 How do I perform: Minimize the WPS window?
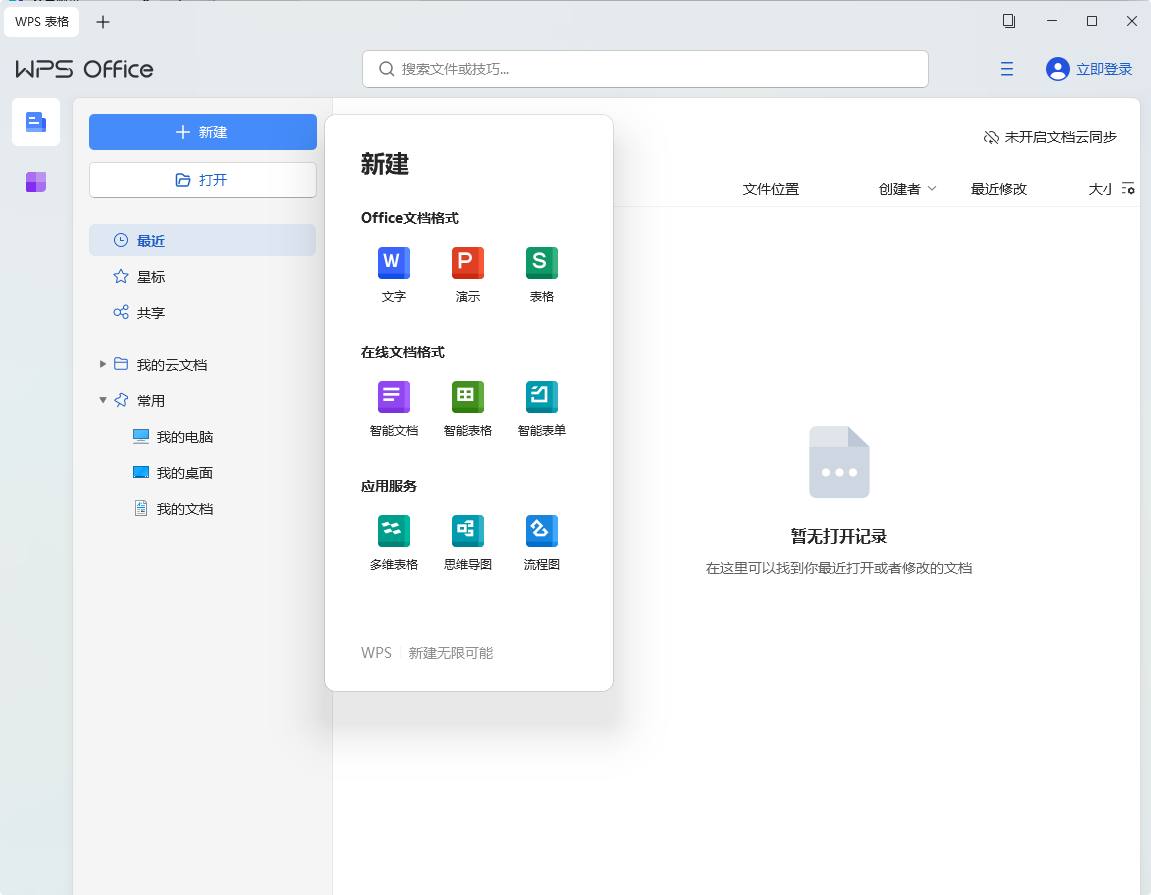pyautogui.click(x=1051, y=21)
